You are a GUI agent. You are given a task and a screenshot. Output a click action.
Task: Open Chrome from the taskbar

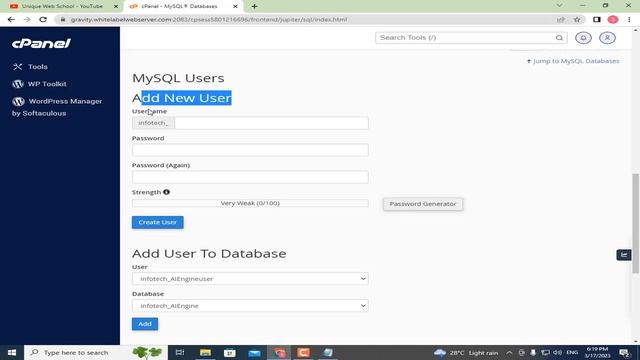point(279,352)
